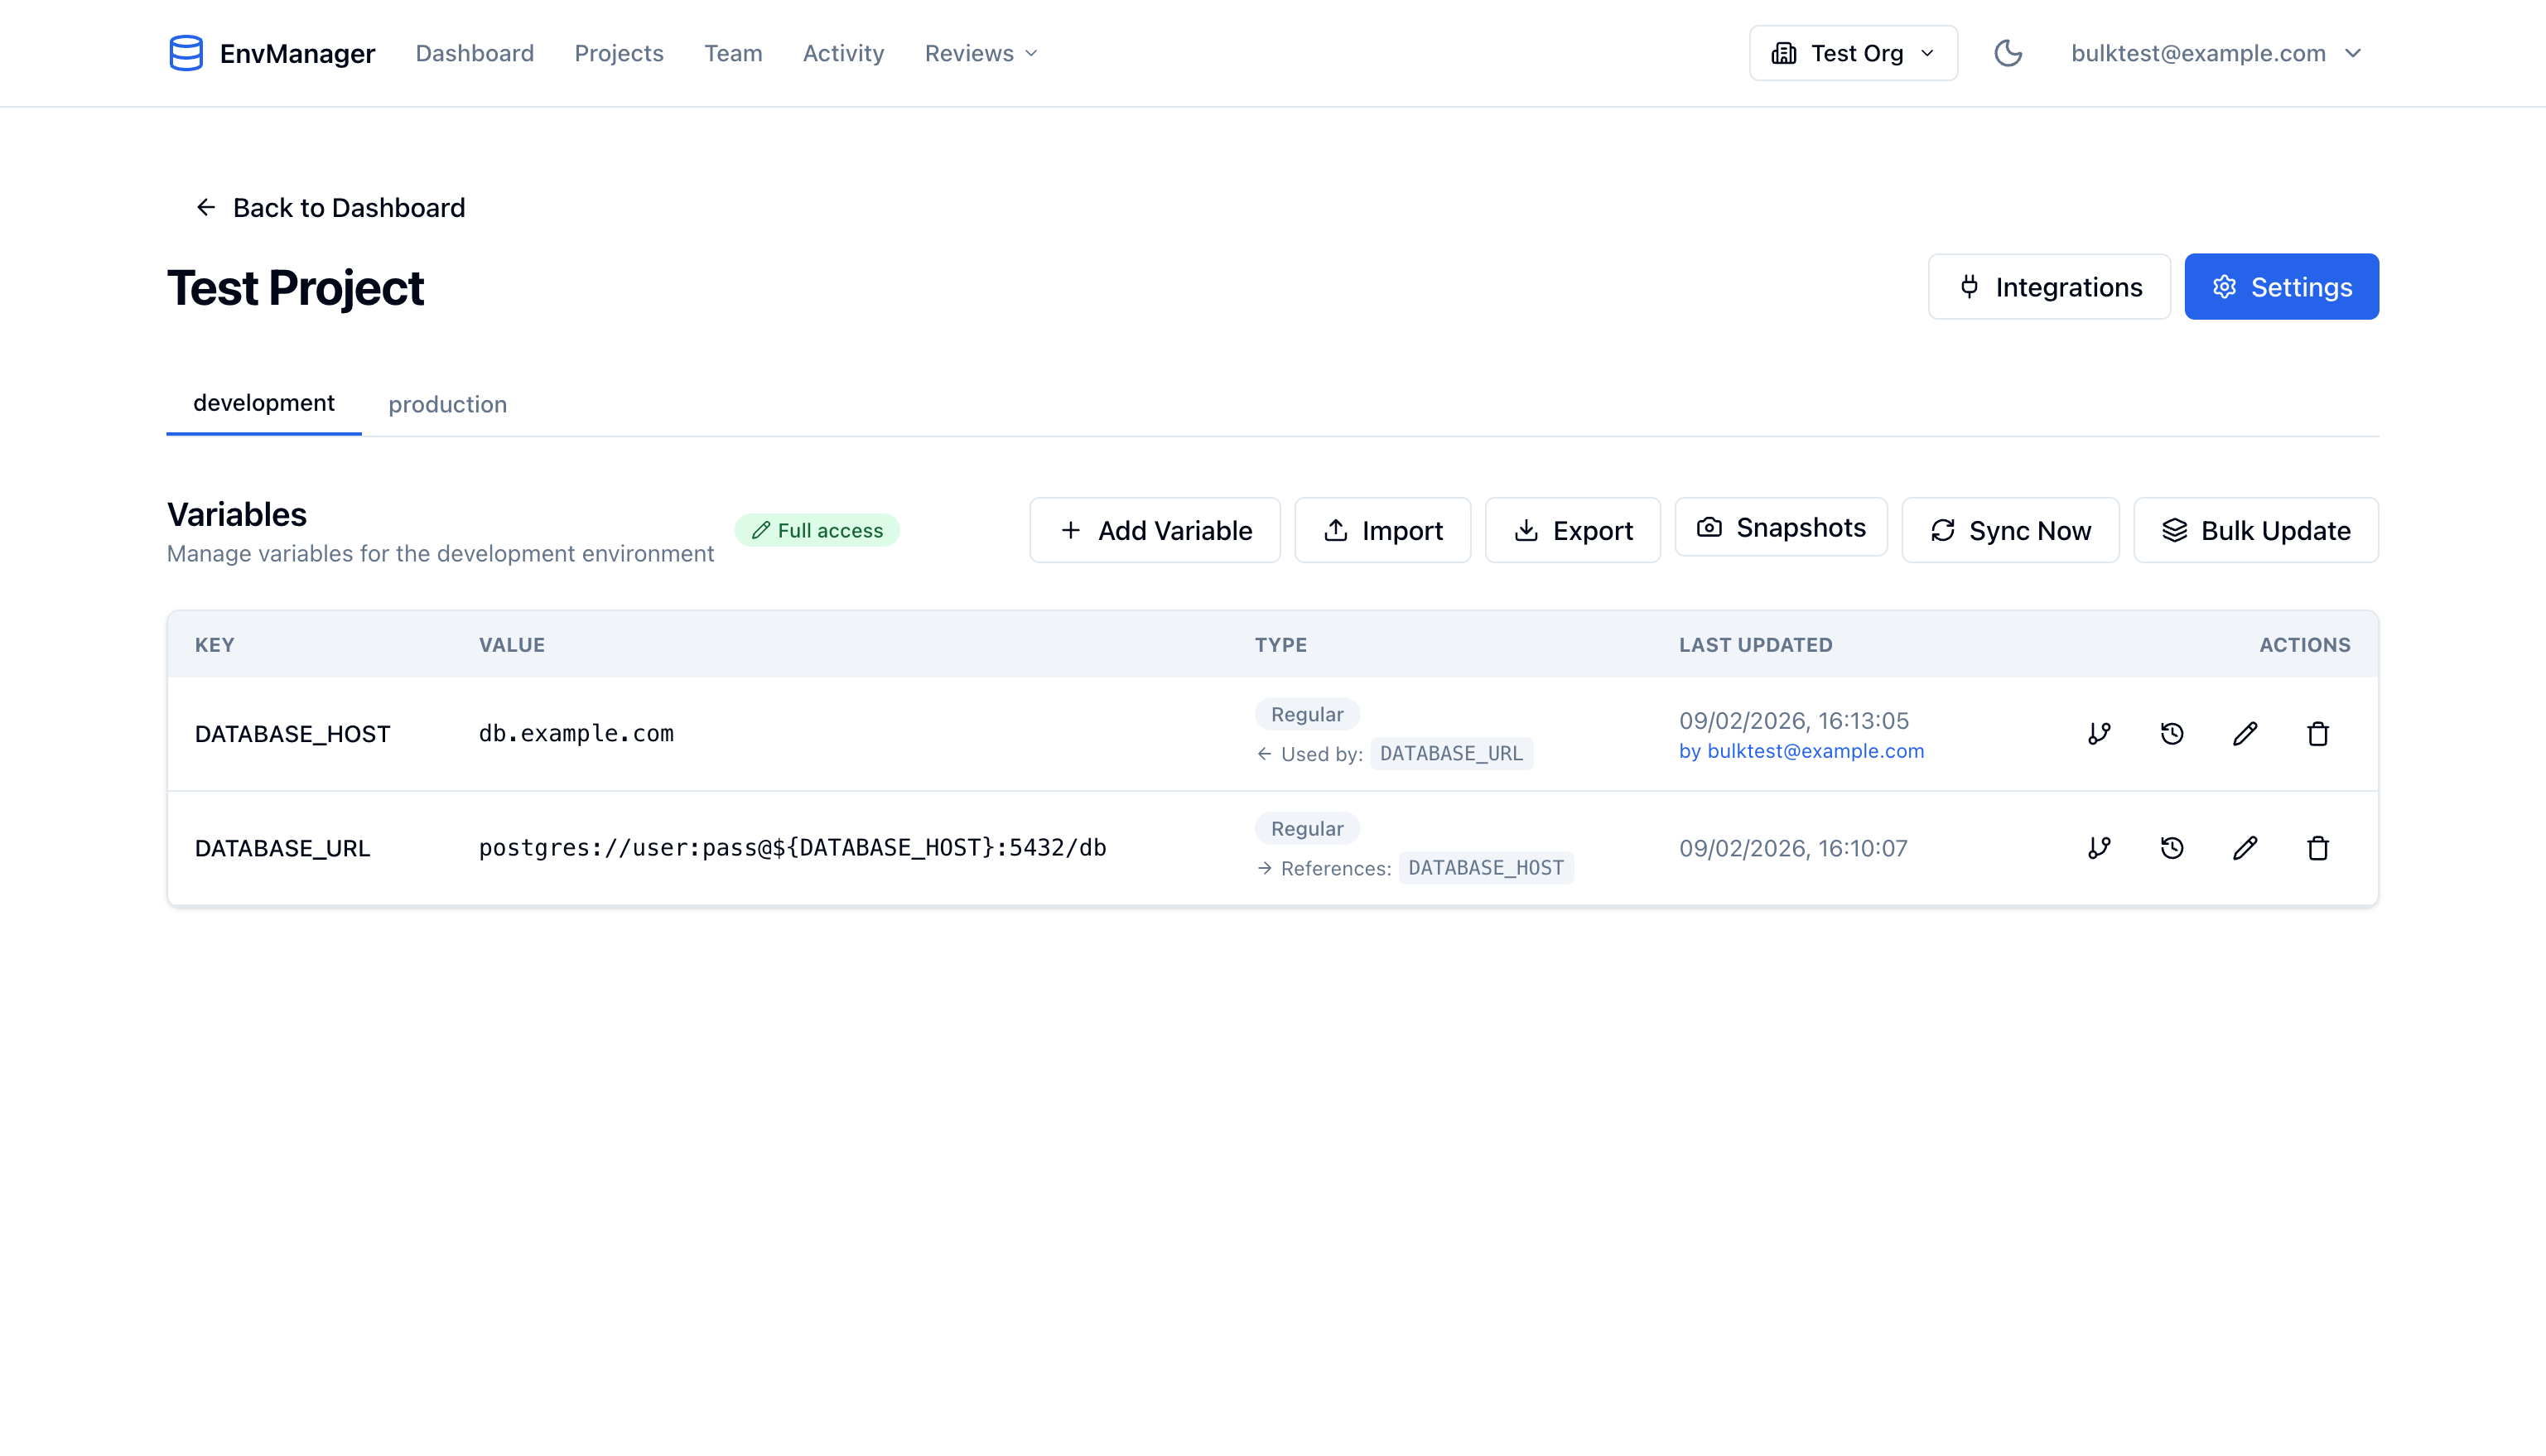
Task: Click the branch icon for DATABASE_URL
Action: click(x=2099, y=848)
